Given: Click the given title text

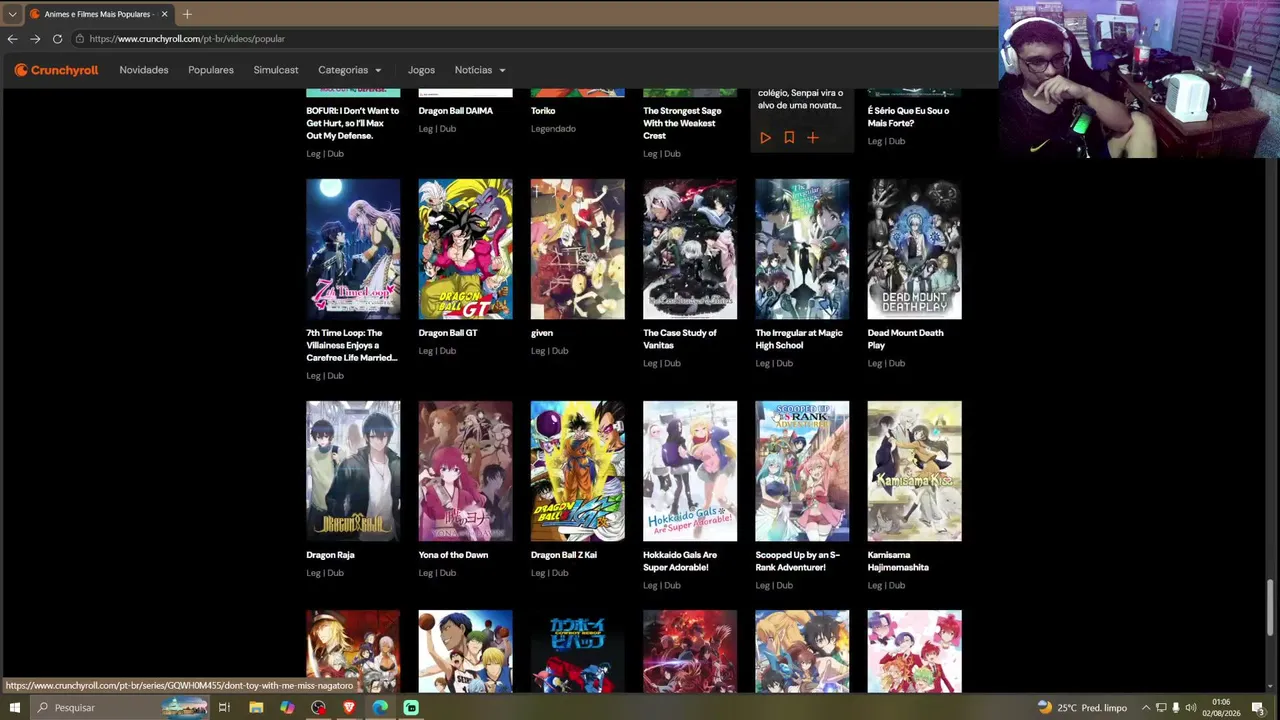Looking at the screenshot, I should (x=542, y=333).
